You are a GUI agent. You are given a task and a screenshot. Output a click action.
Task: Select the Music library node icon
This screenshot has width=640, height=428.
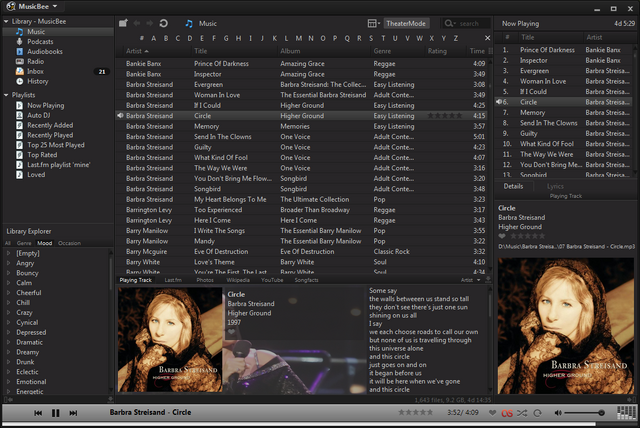pos(20,32)
